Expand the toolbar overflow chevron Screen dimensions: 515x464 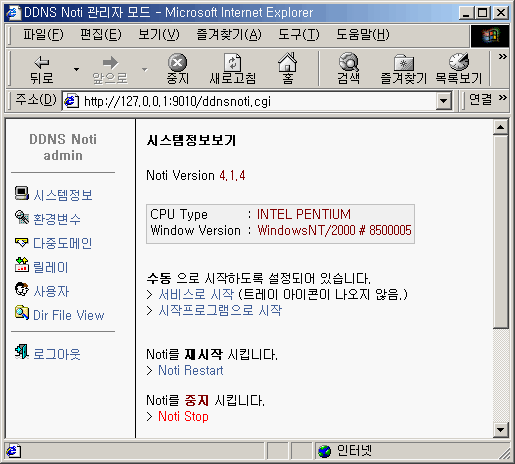[502, 57]
